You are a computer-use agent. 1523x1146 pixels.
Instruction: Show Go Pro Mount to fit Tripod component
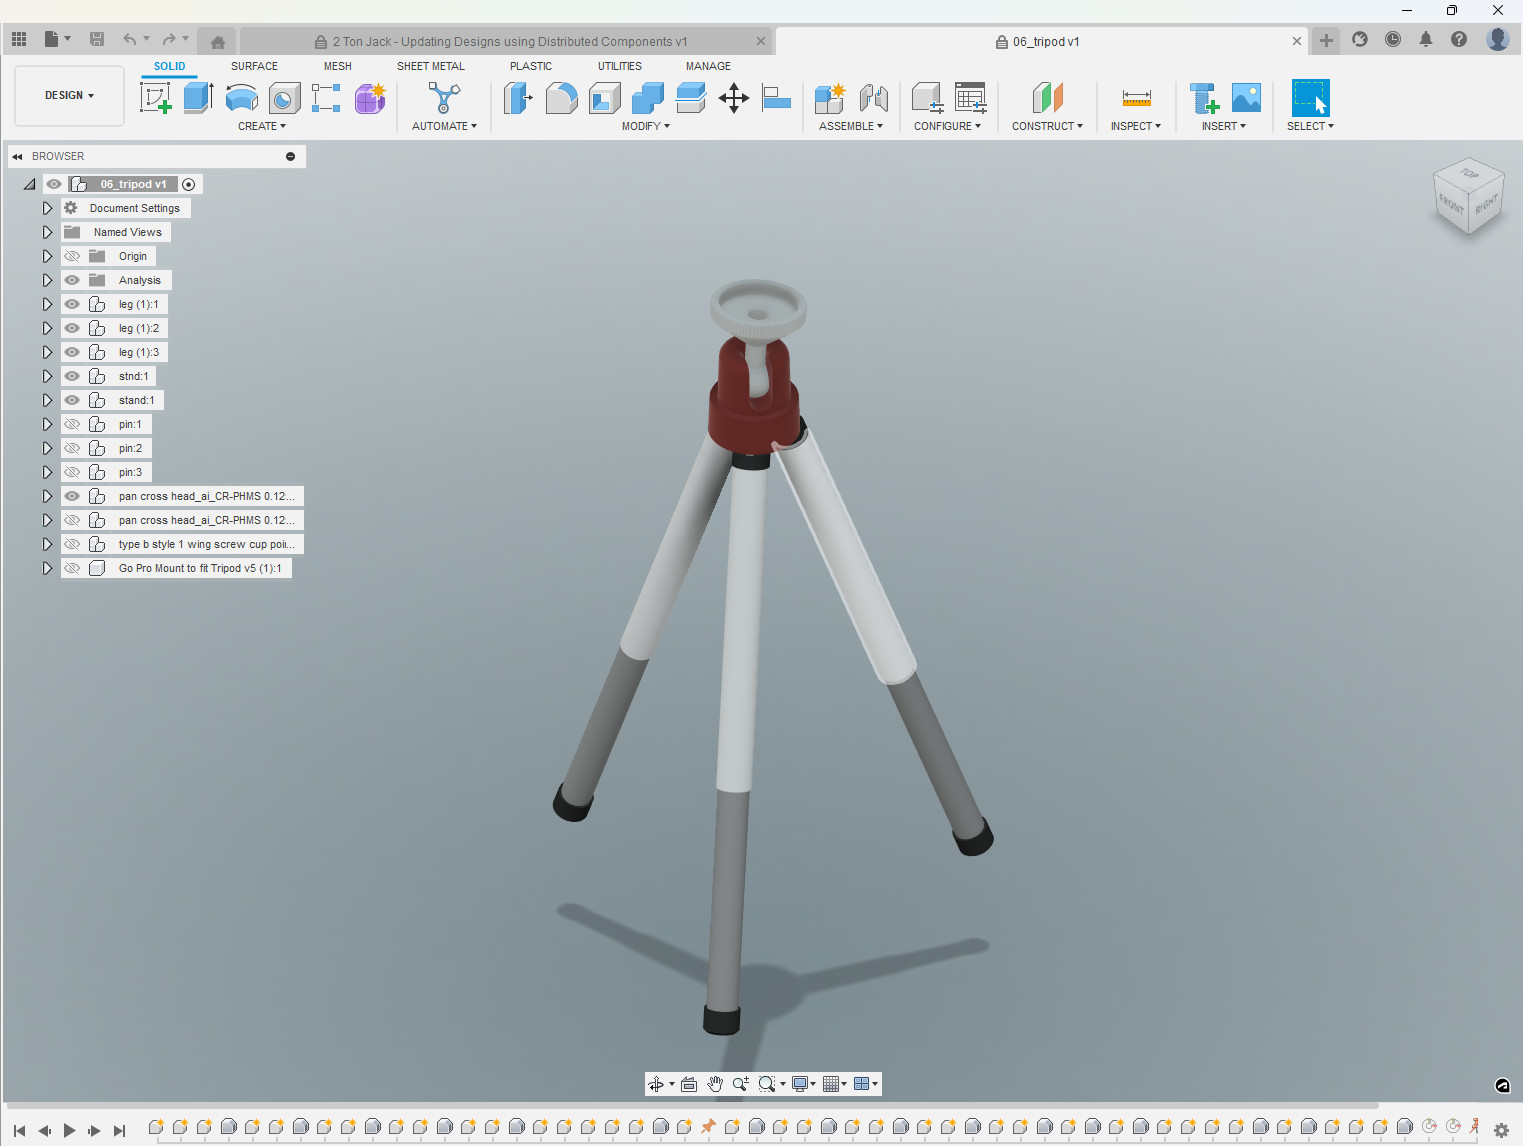coord(72,568)
